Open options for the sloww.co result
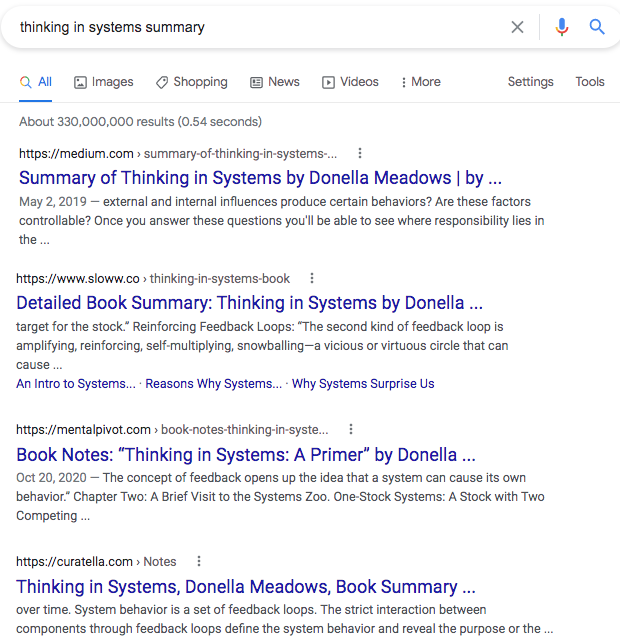The height and width of the screenshot is (641, 620). click(312, 278)
